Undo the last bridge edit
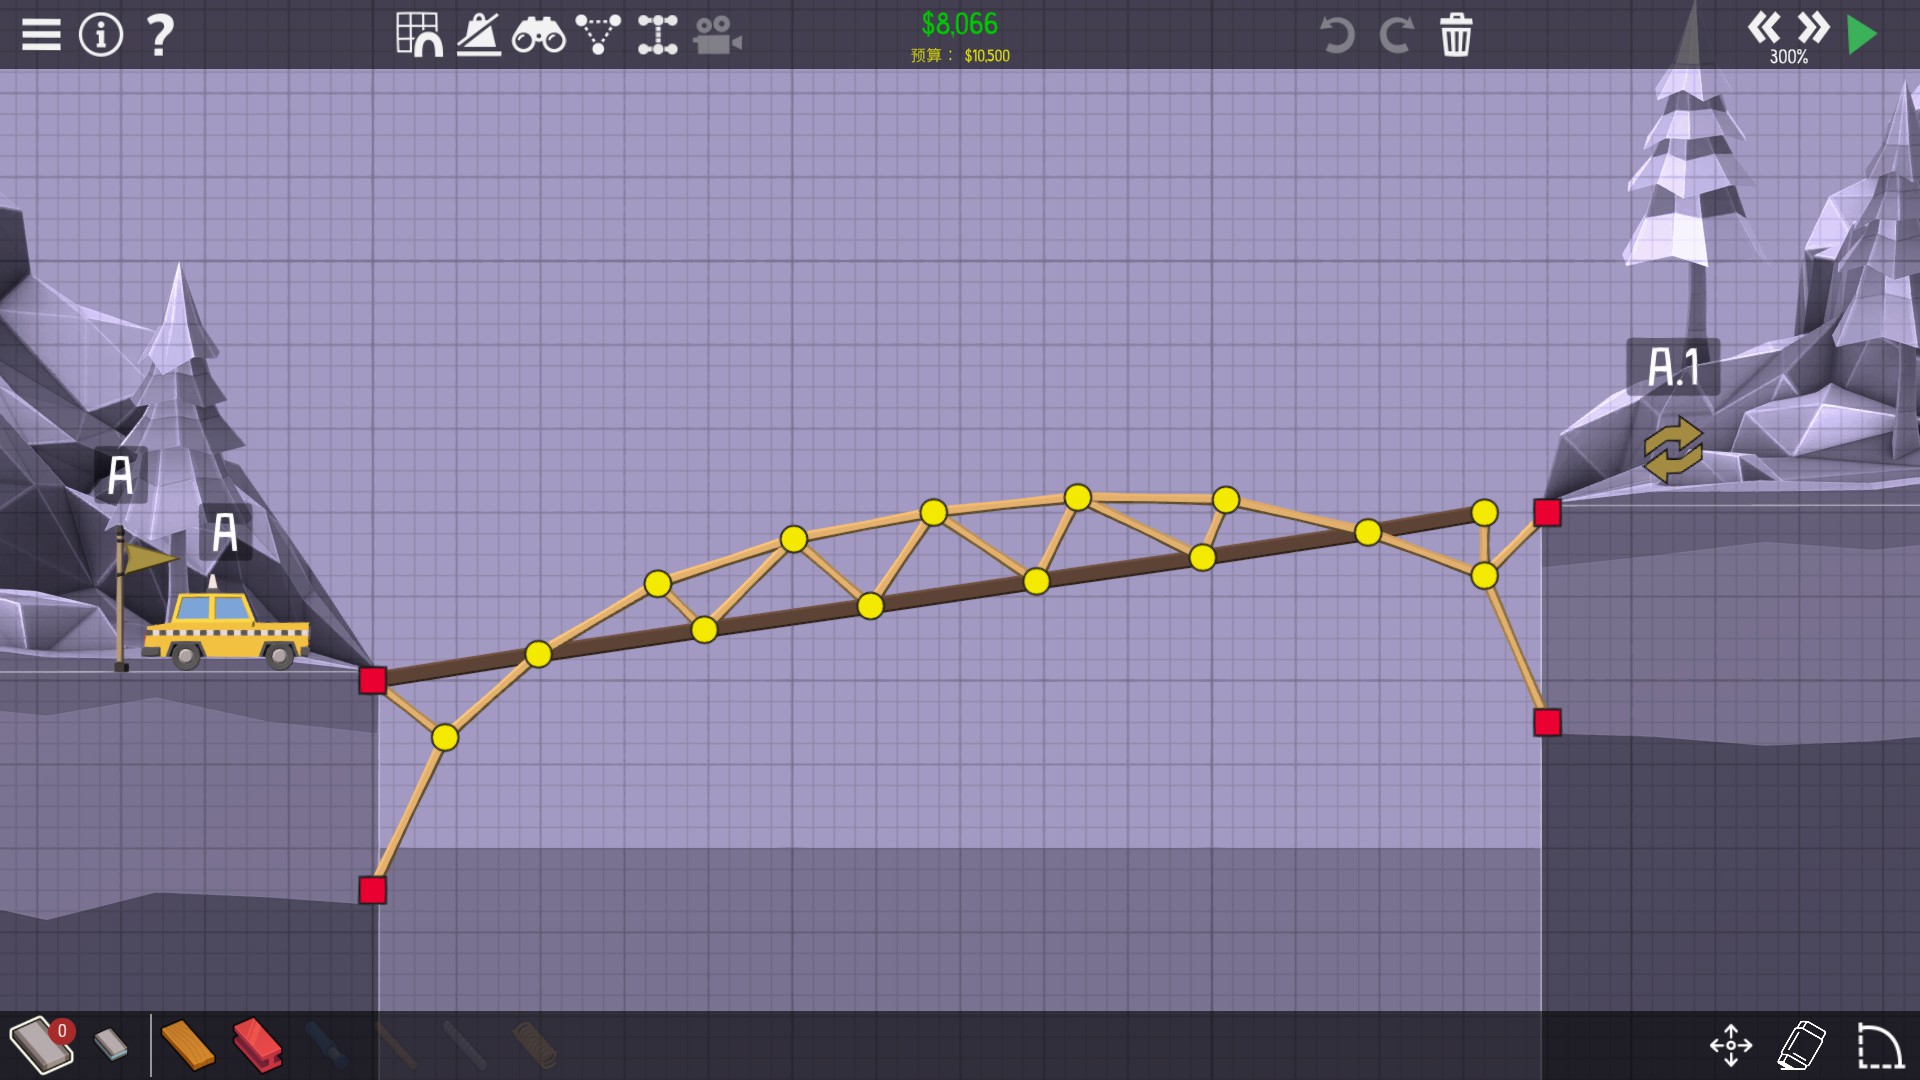The image size is (1920, 1080). pyautogui.click(x=1337, y=35)
